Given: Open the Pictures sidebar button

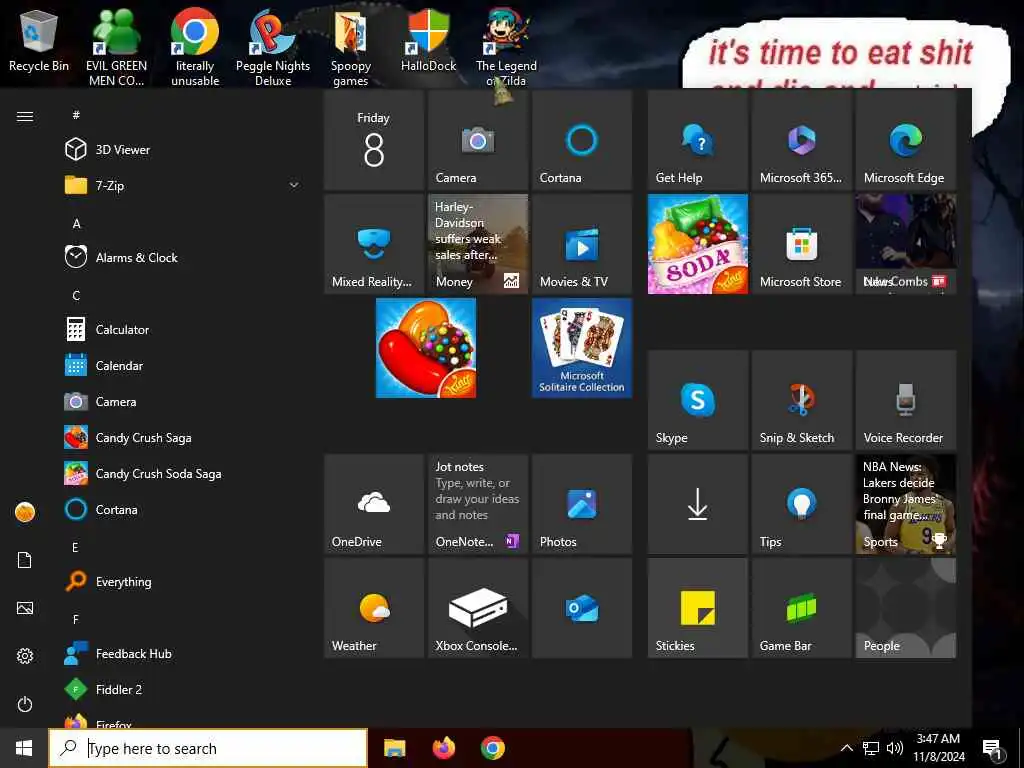Looking at the screenshot, I should click(x=25, y=608).
